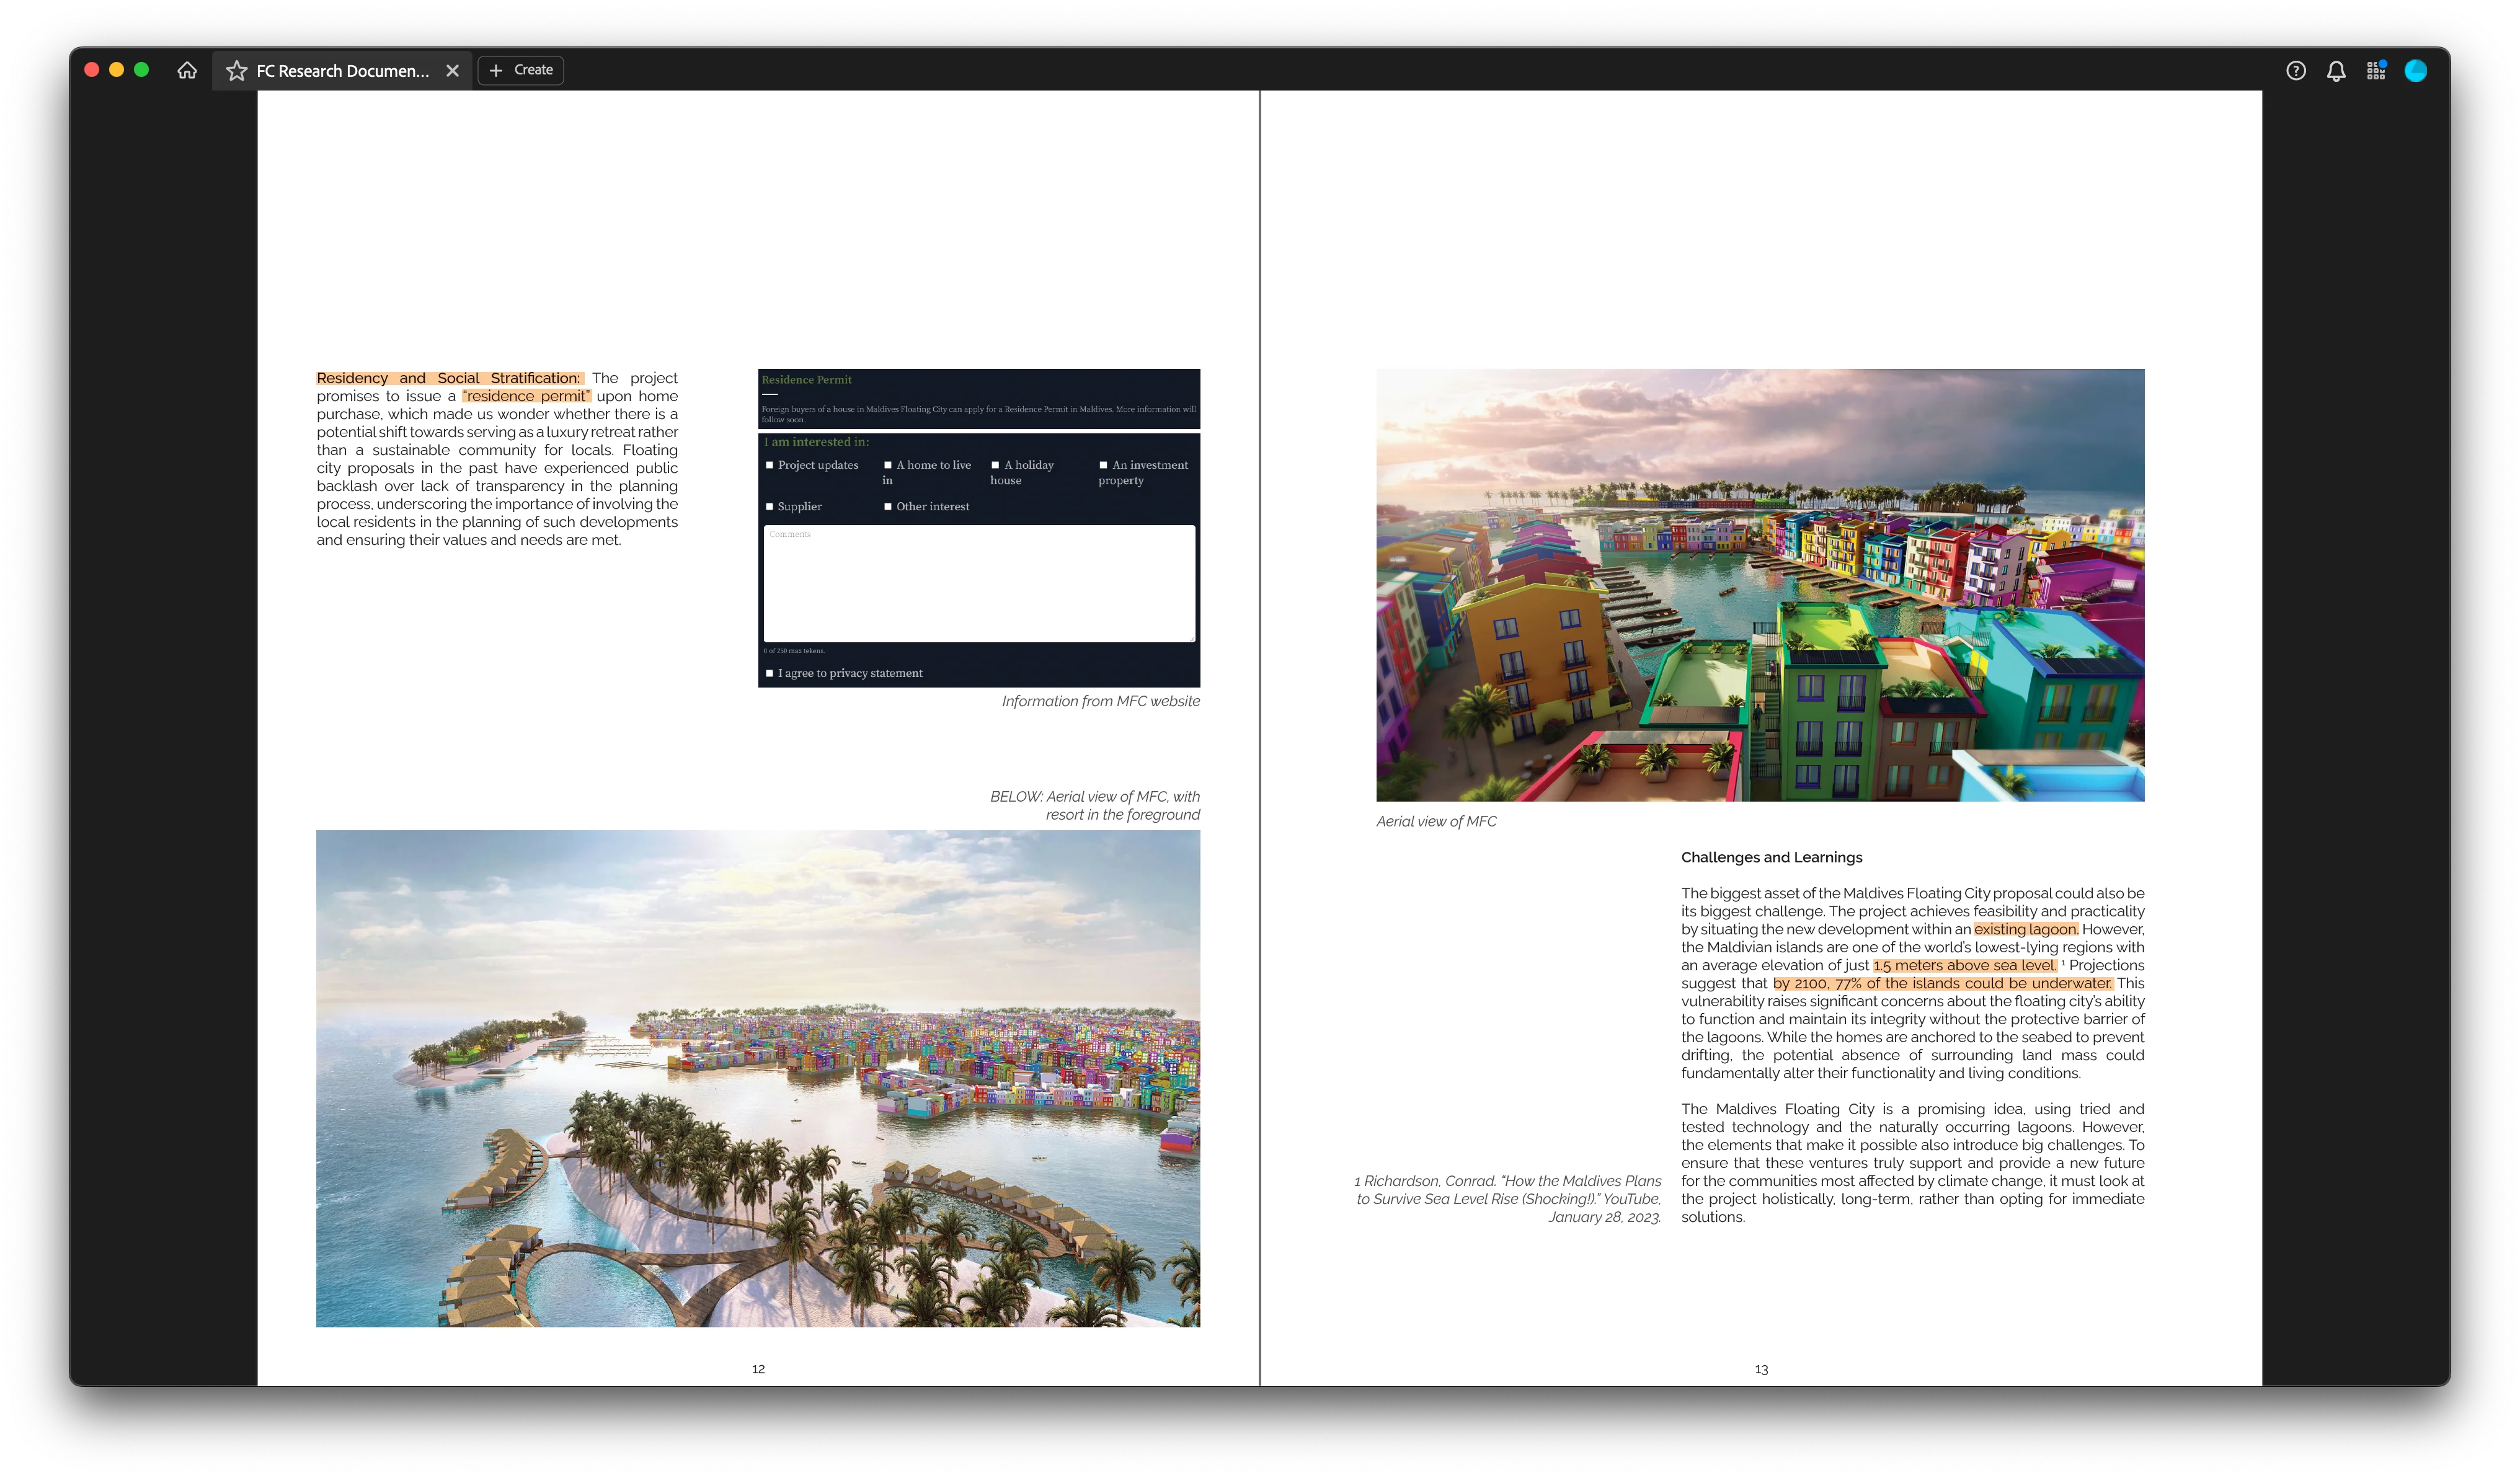
Task: Click the 'Supplier' checkbox in the form image
Action: [x=770, y=507]
